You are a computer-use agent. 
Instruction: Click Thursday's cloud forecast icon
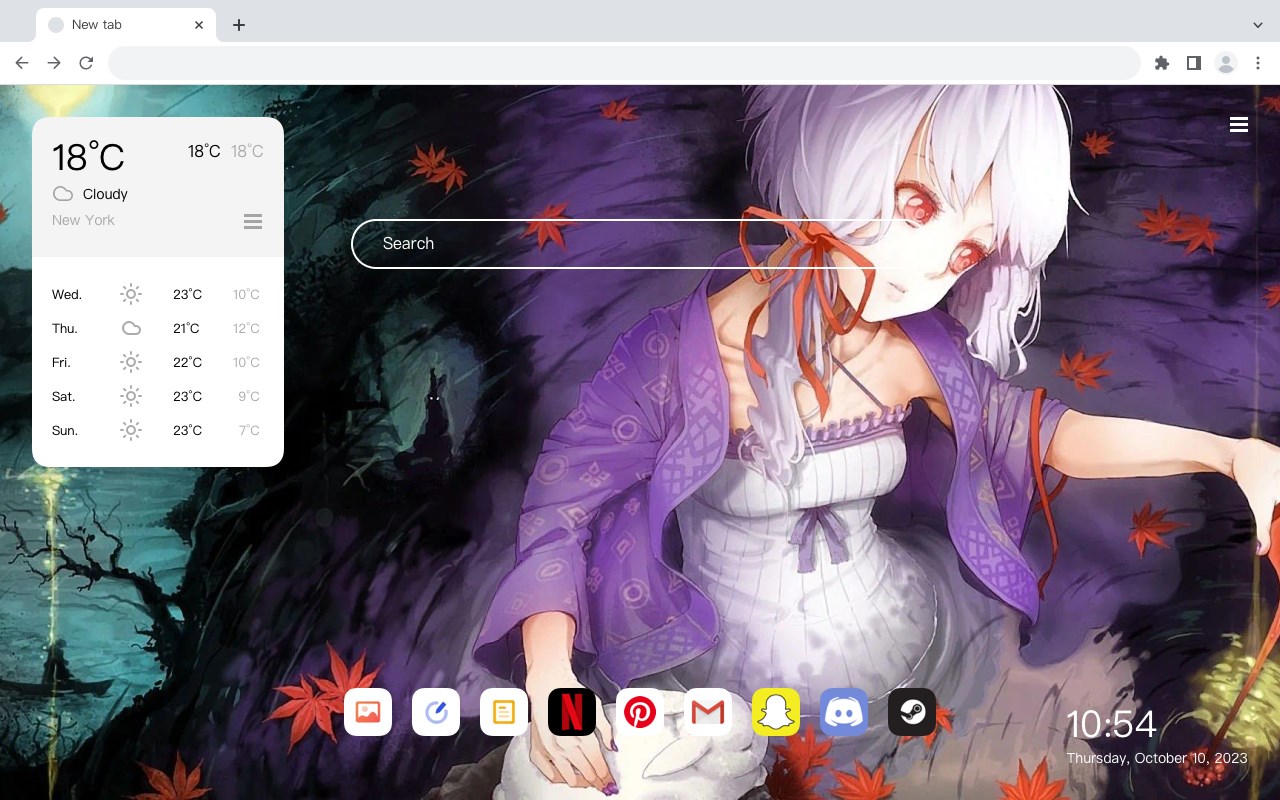131,328
